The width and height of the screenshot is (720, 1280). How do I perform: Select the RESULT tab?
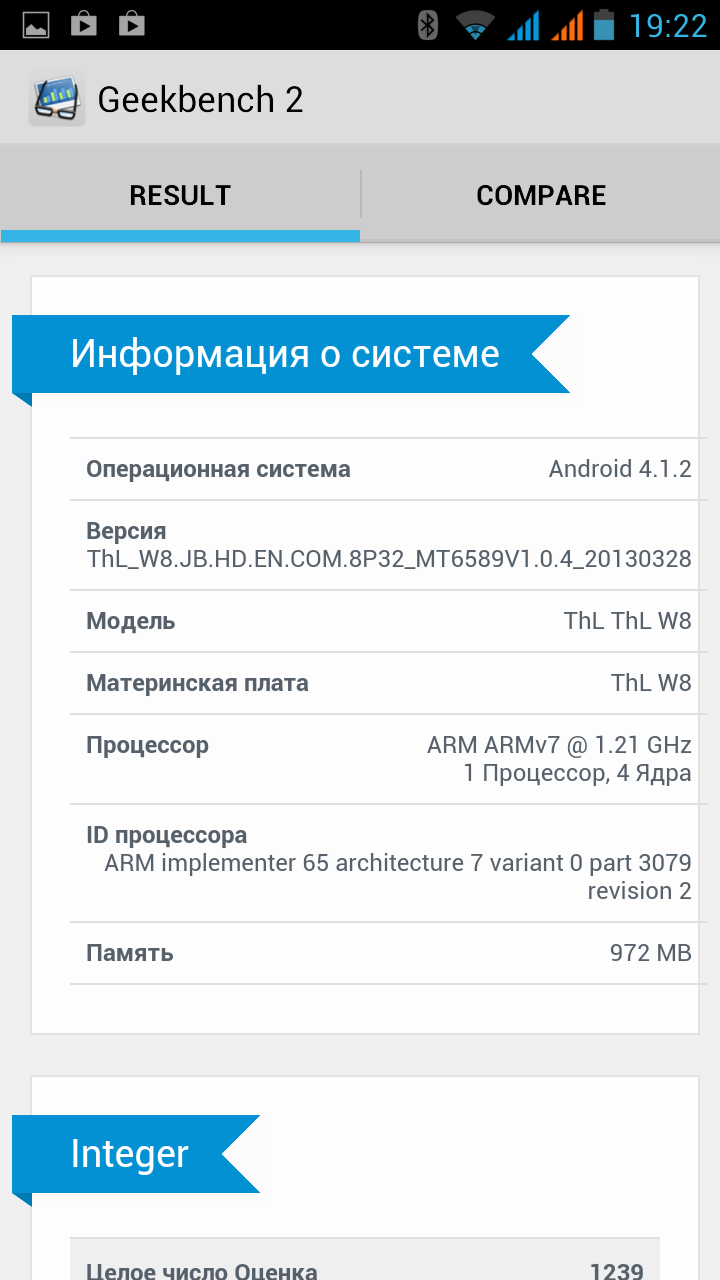[x=180, y=195]
